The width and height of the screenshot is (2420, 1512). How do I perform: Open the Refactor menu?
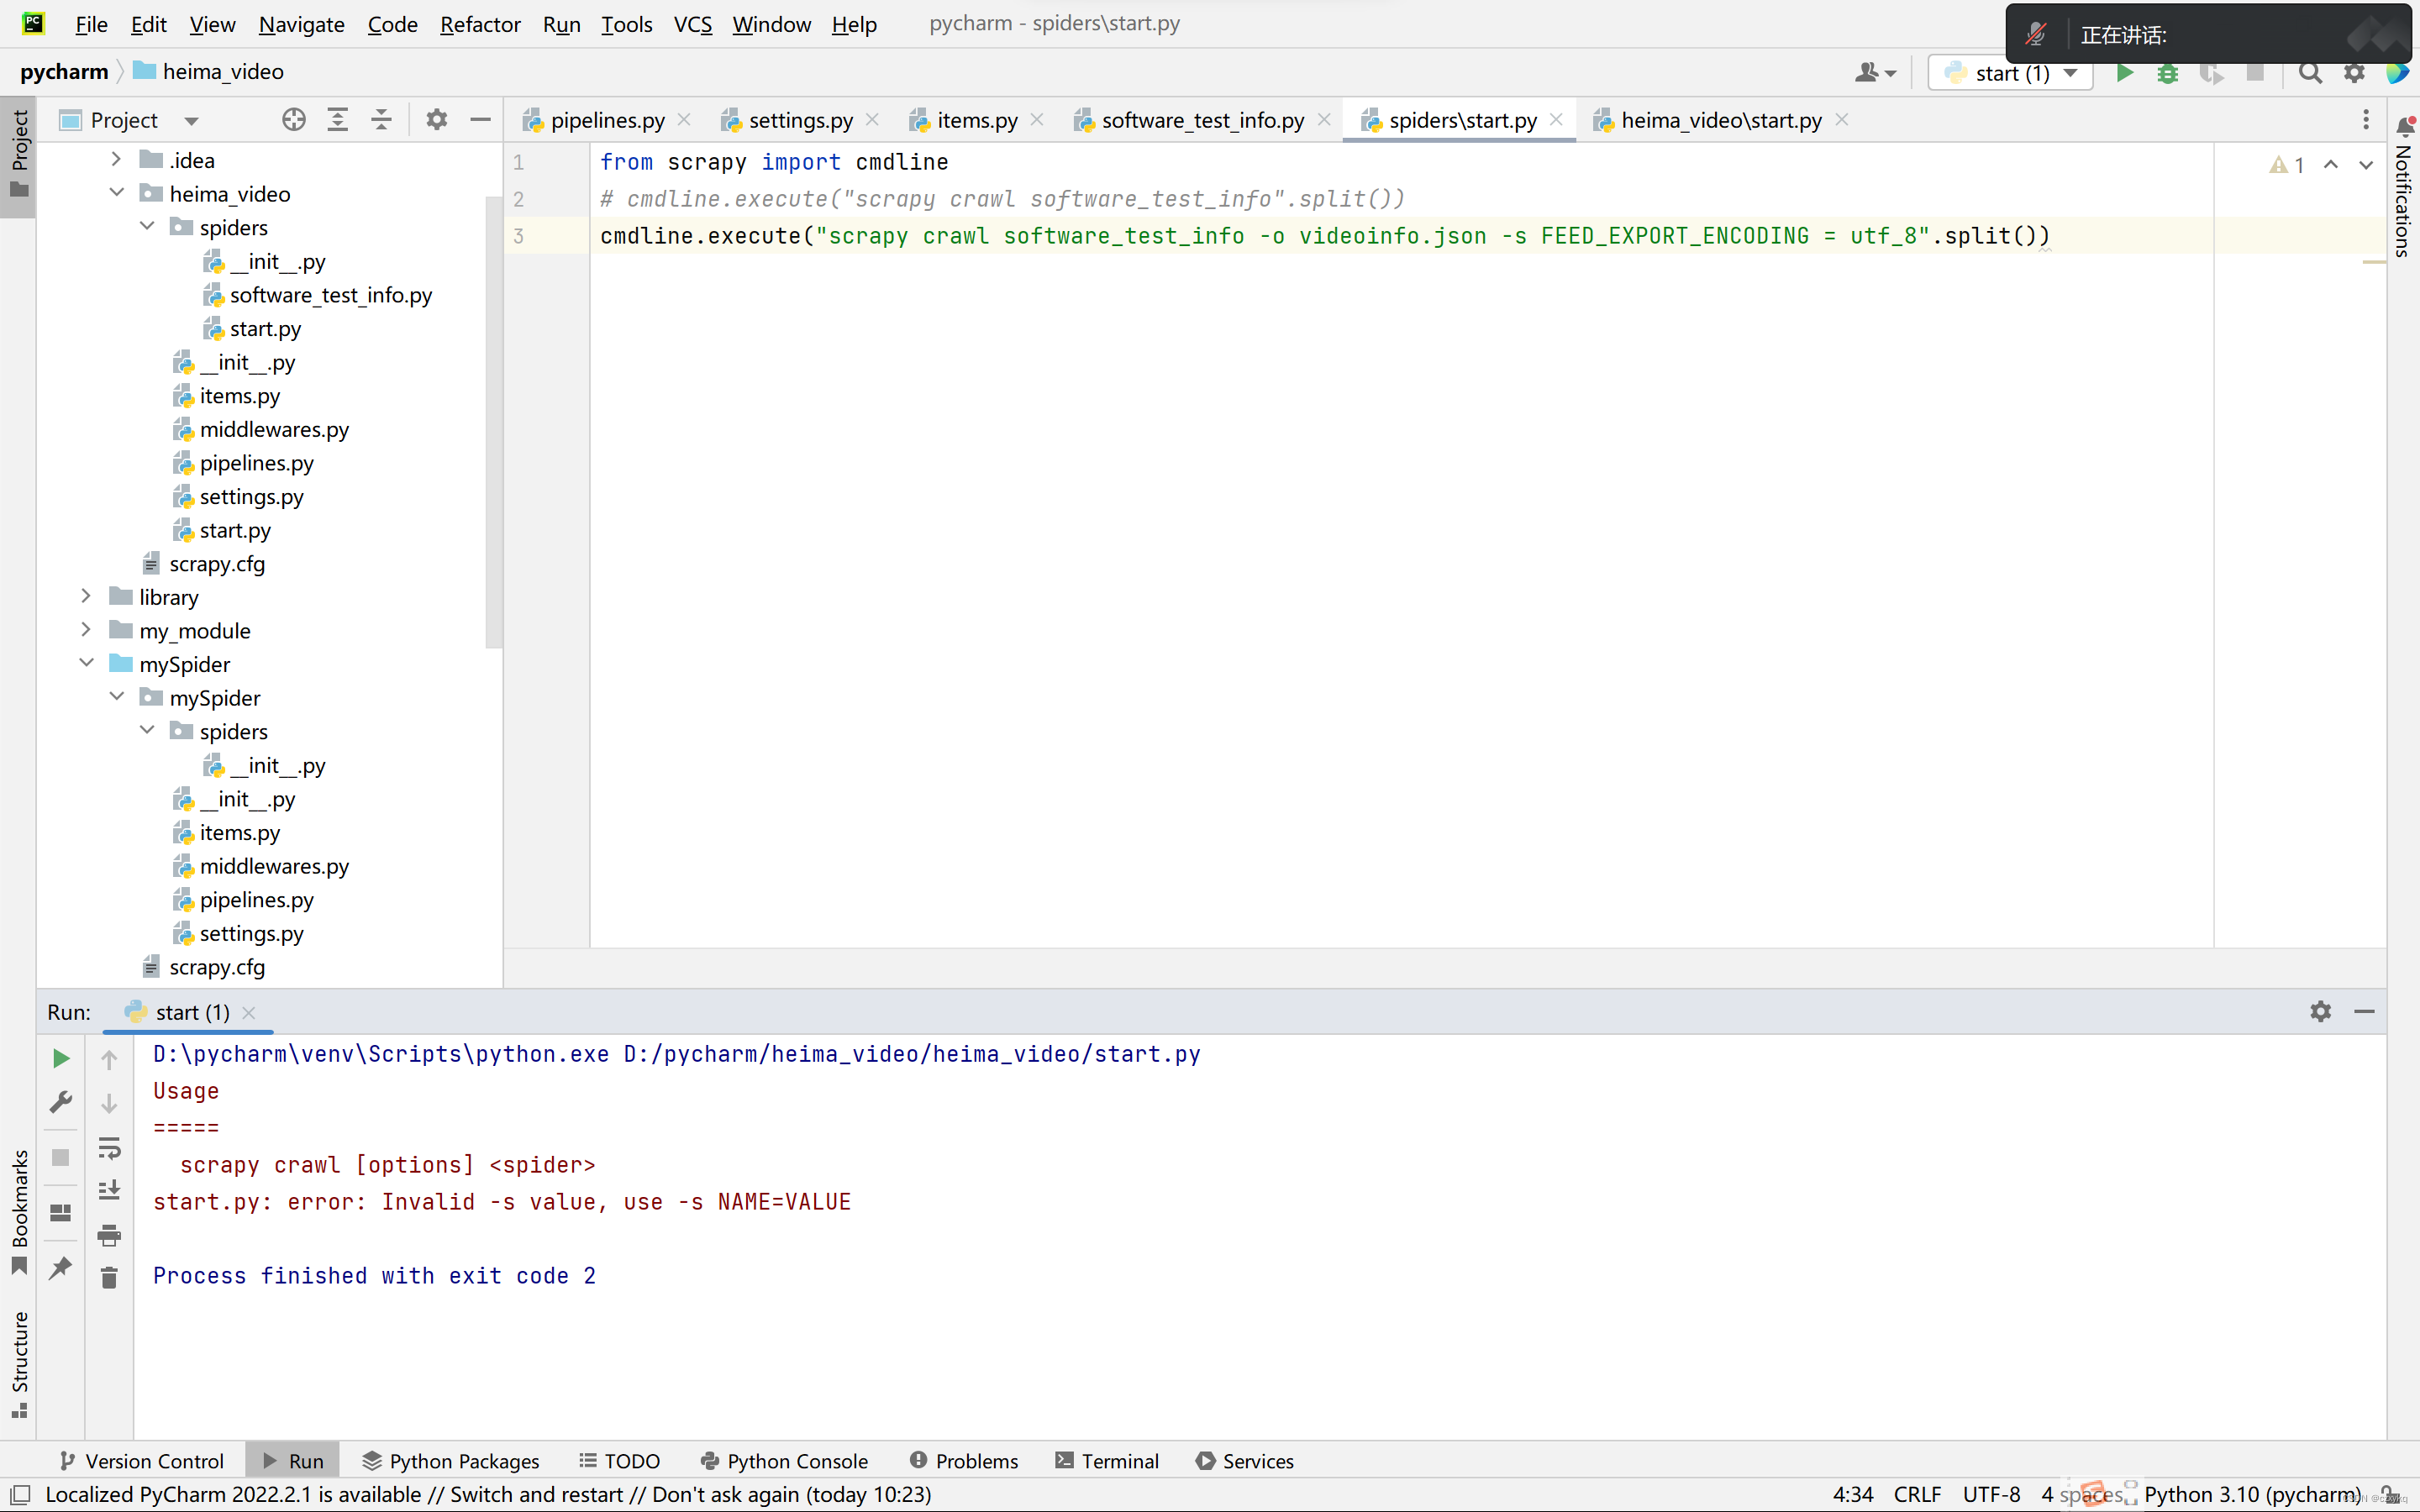479,24
